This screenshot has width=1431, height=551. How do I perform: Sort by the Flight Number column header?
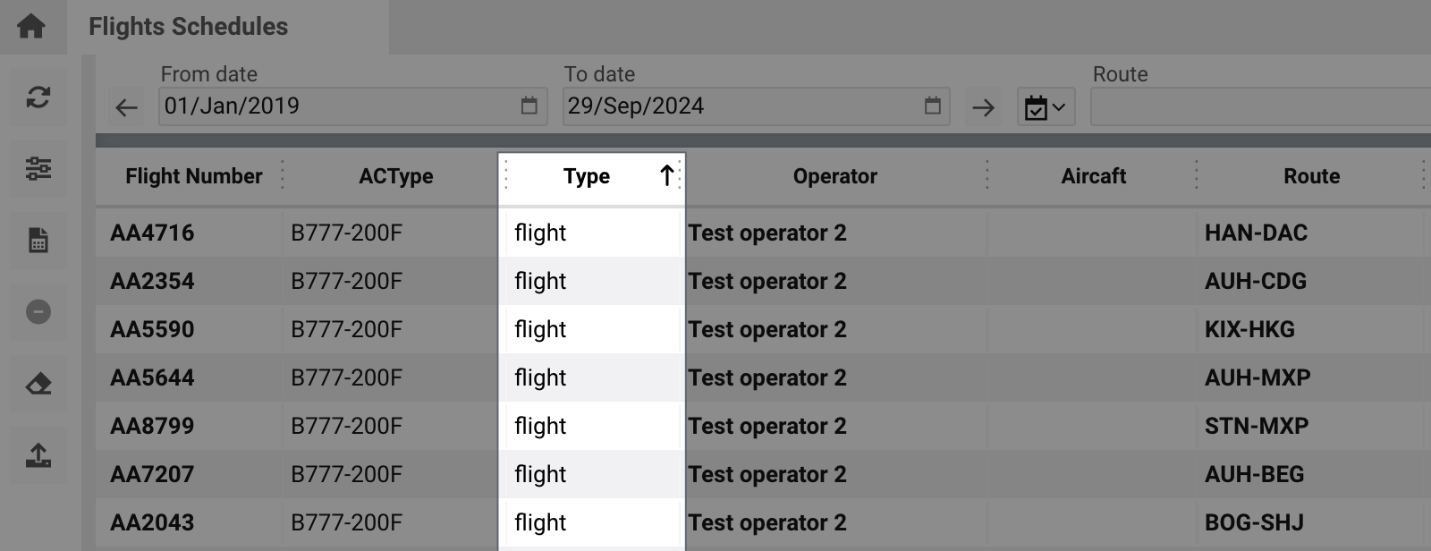[193, 177]
